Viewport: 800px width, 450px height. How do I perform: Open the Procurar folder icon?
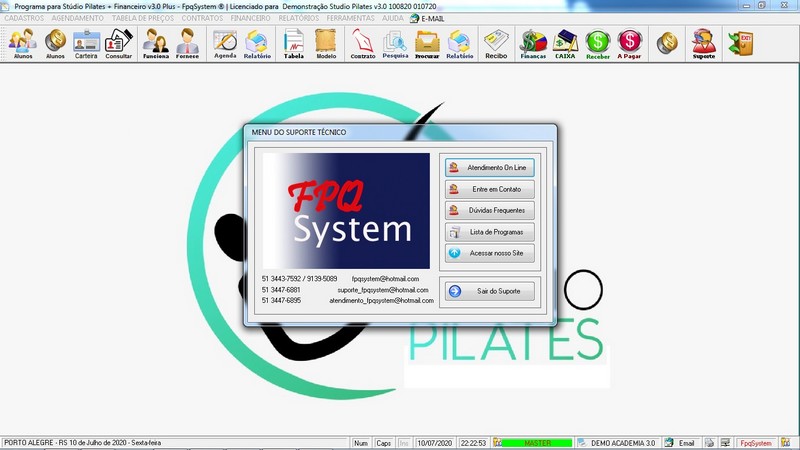coord(427,44)
